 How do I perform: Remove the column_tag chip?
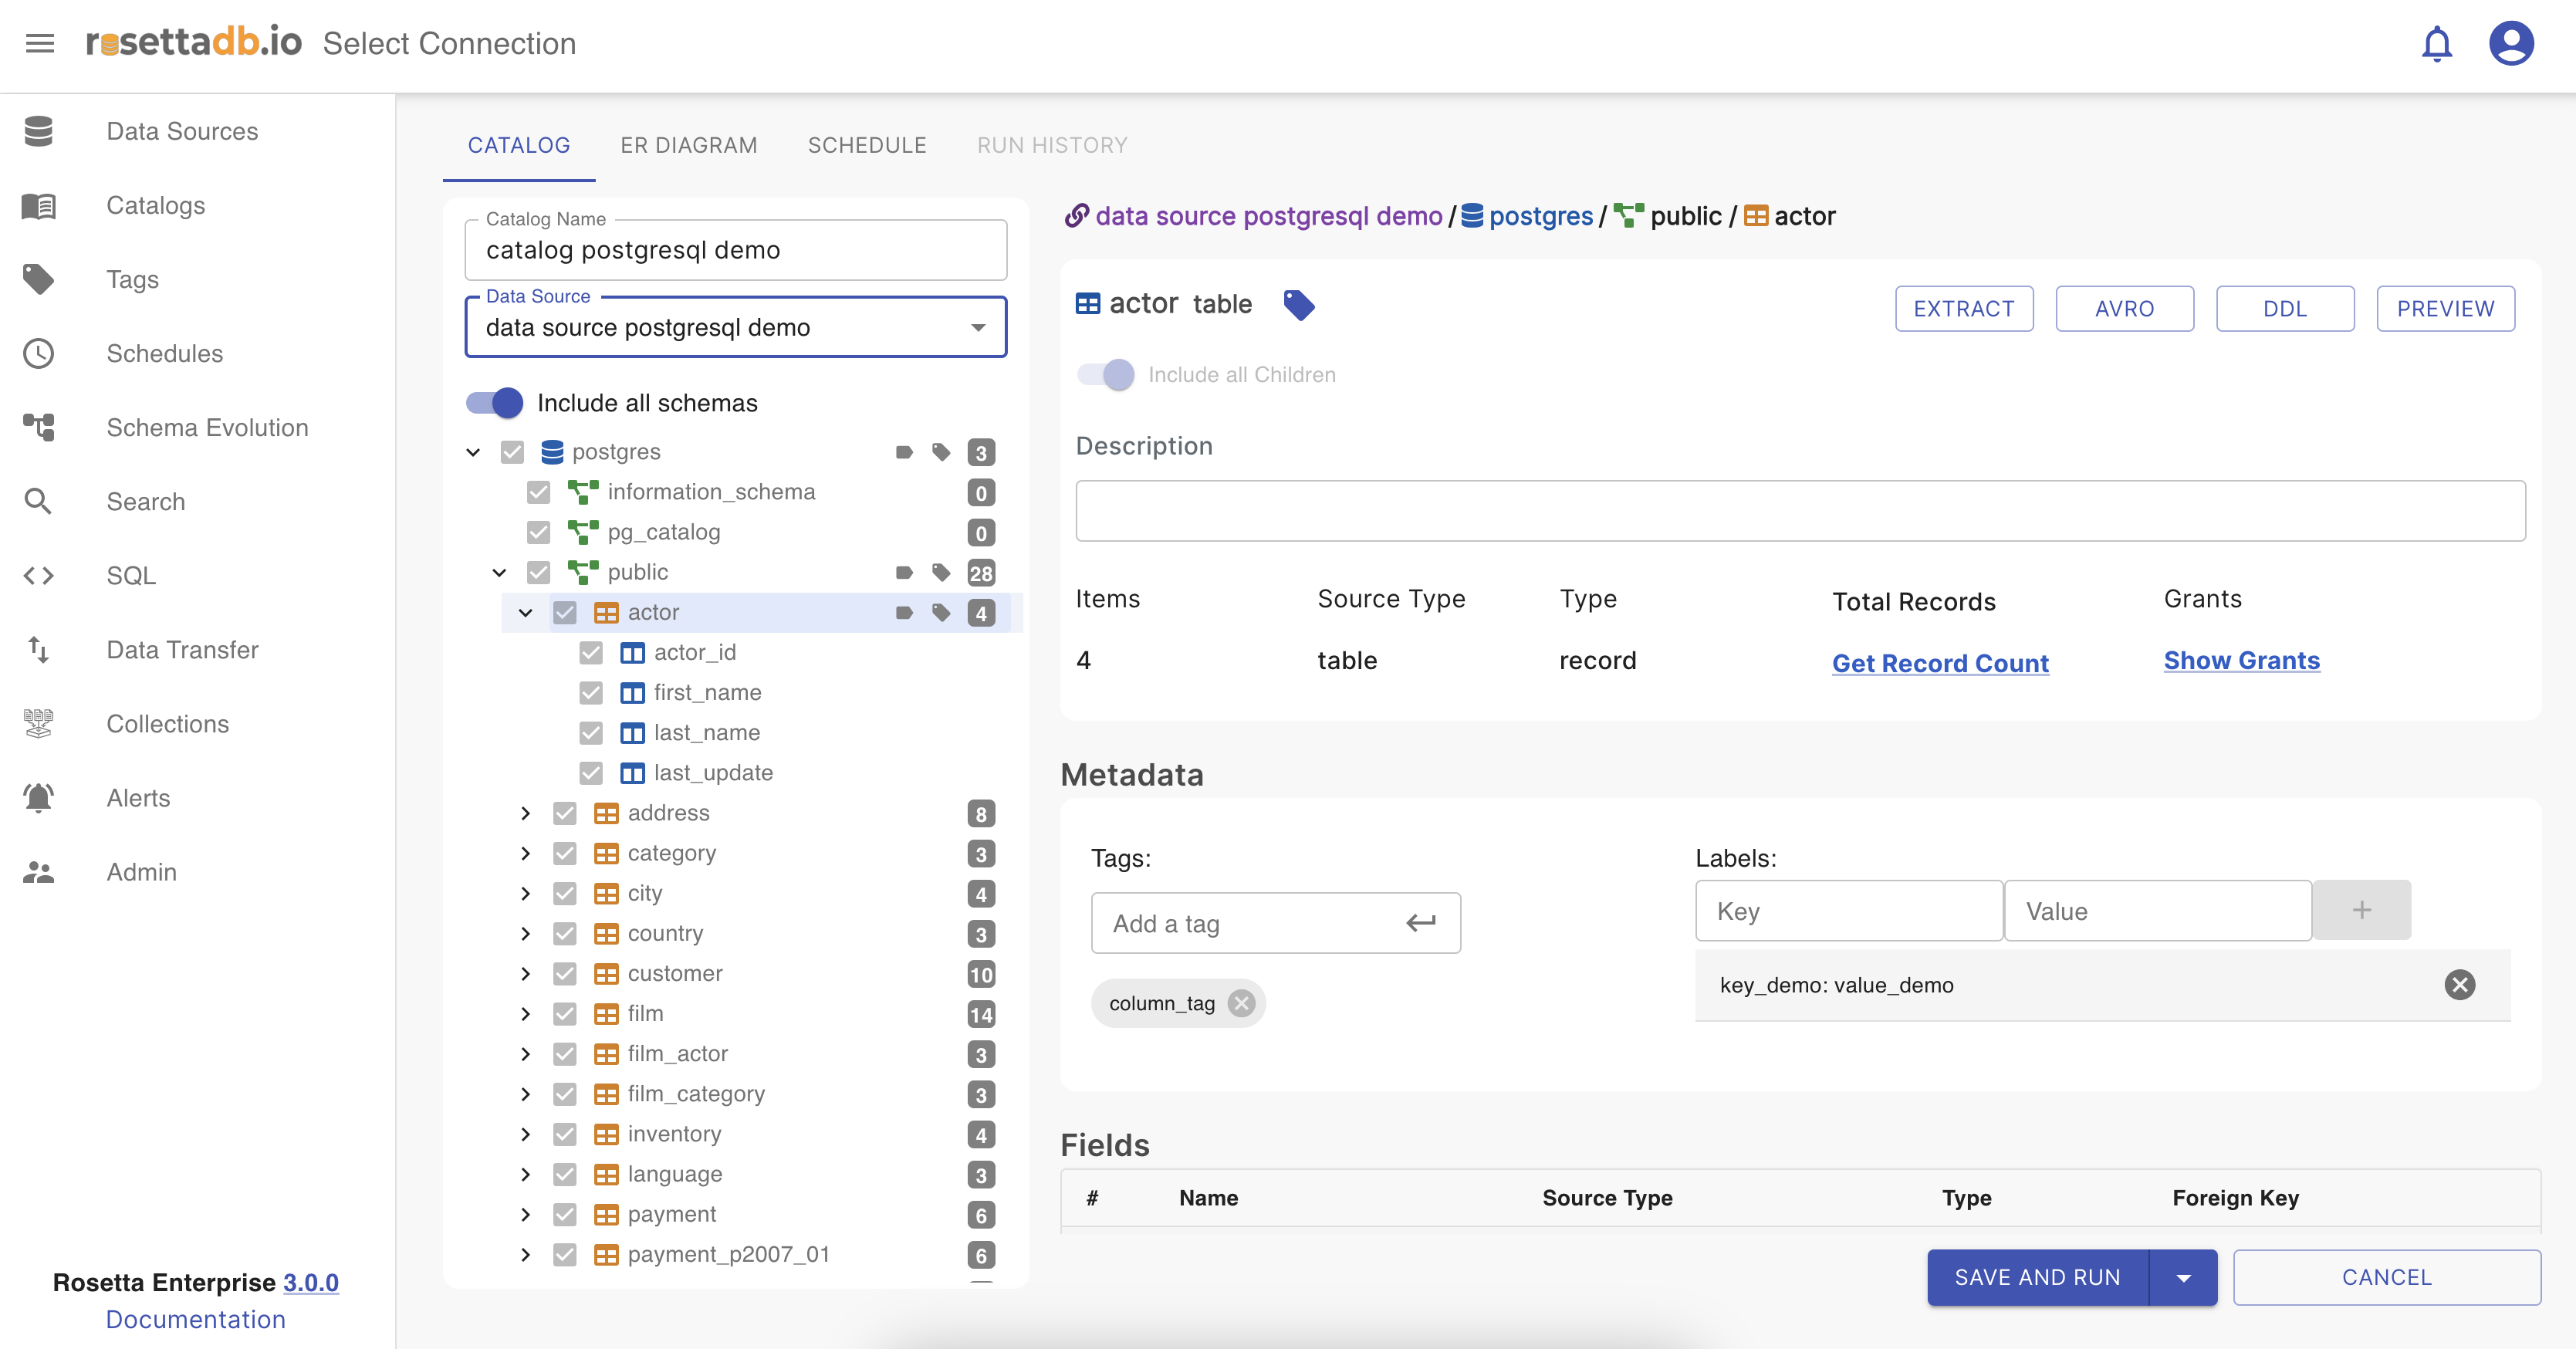coord(1241,1003)
